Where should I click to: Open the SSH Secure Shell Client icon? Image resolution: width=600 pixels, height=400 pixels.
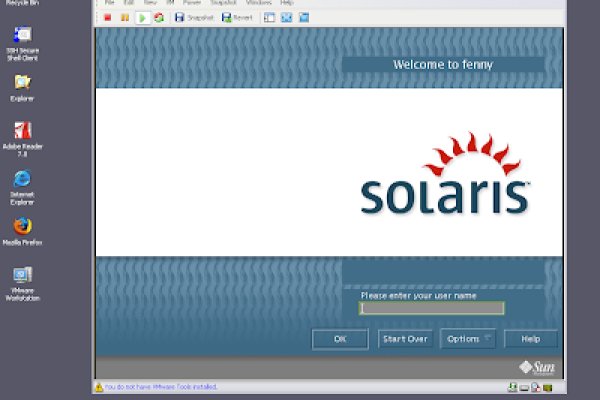pos(22,39)
